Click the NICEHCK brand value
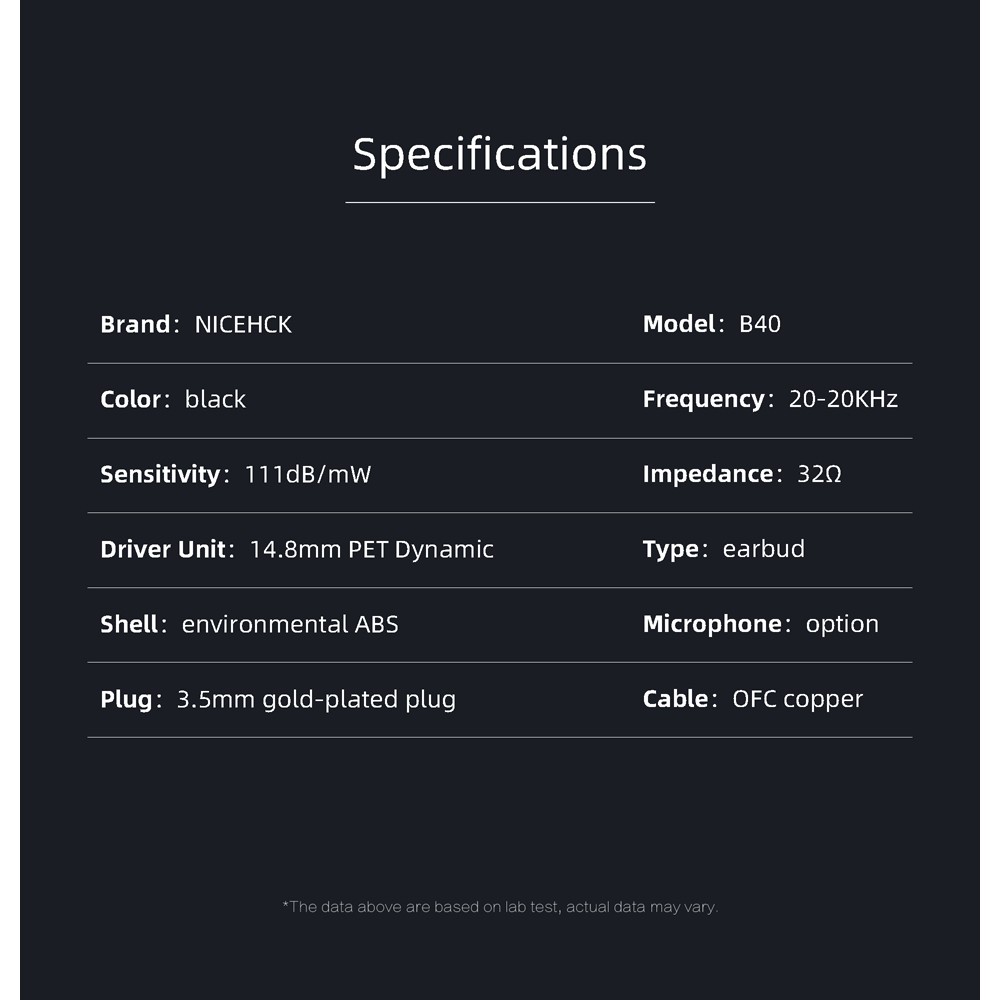Screen dimensions: 1000x1000 point(243,324)
